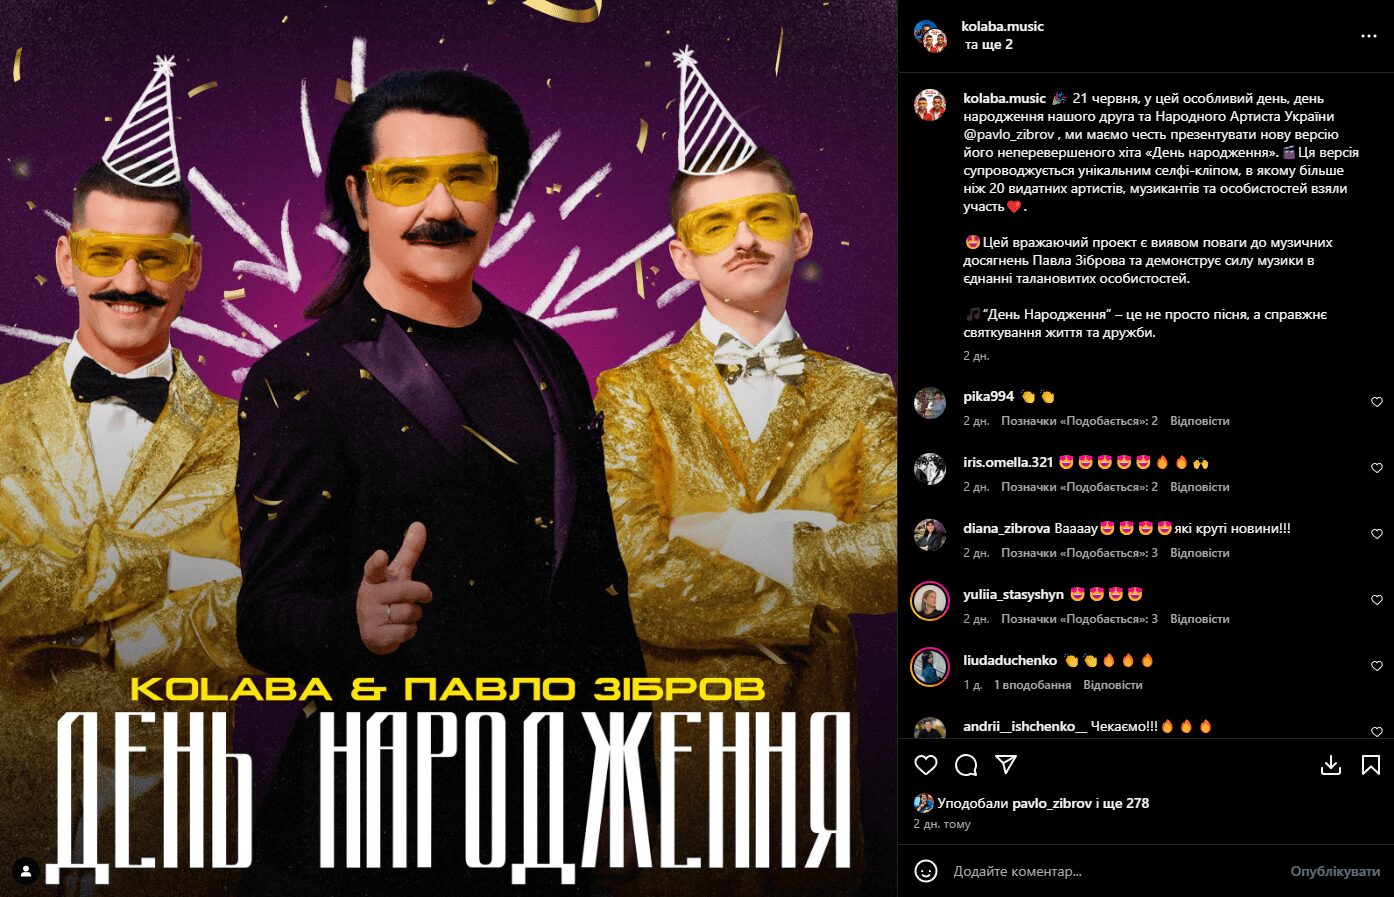Show tagged people on the photo
This screenshot has height=897, width=1394.
pyautogui.click(x=27, y=871)
